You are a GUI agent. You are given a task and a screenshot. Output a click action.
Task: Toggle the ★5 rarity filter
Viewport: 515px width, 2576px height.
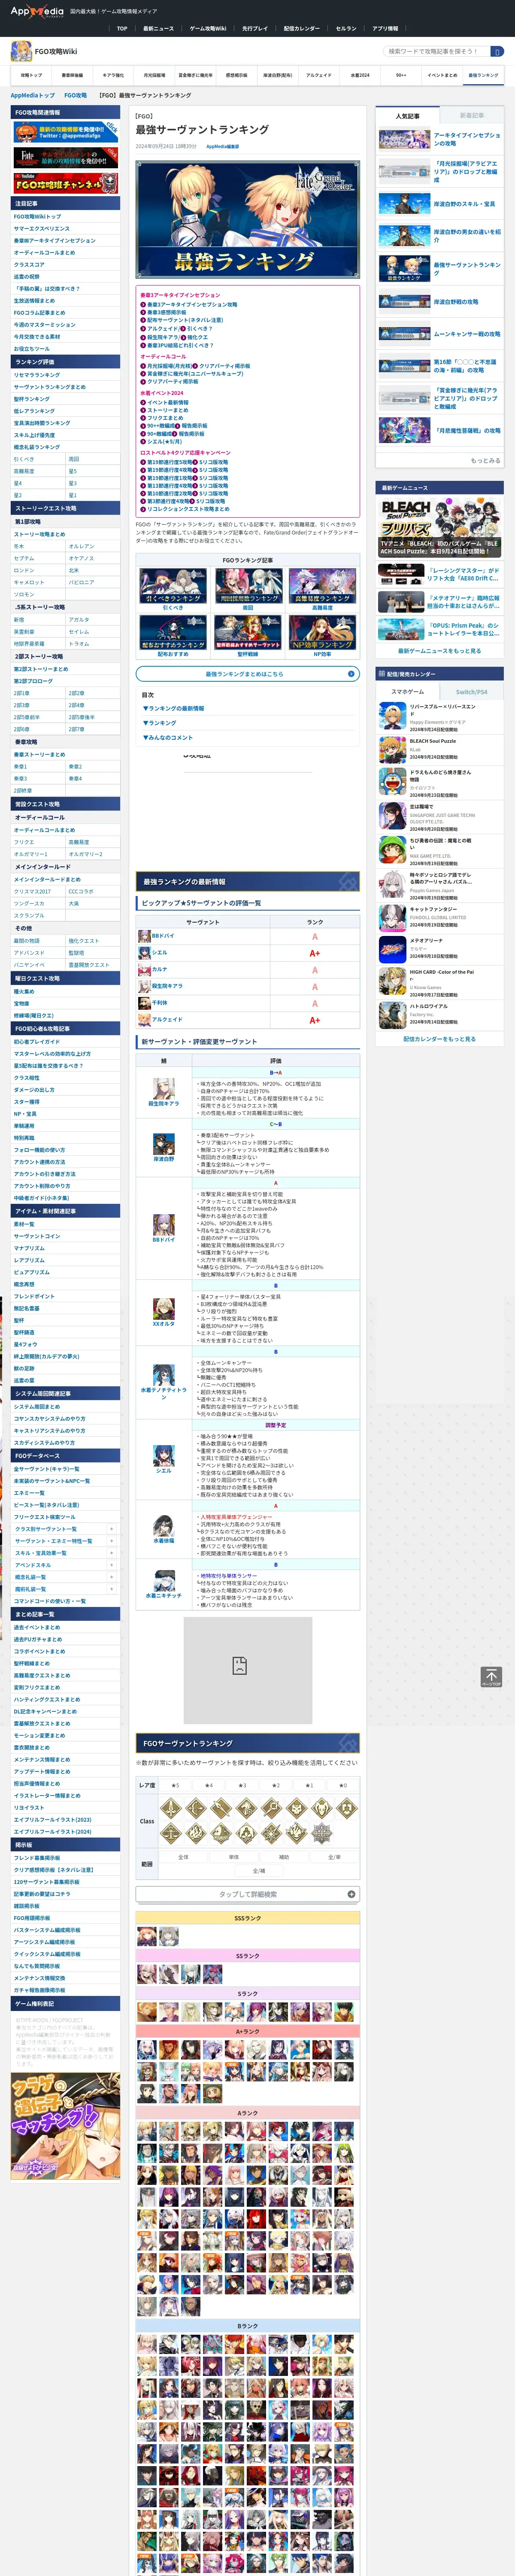pyautogui.click(x=176, y=1785)
